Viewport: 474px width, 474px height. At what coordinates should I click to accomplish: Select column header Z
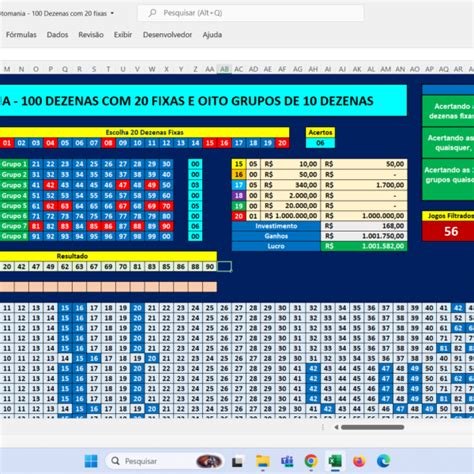195,69
